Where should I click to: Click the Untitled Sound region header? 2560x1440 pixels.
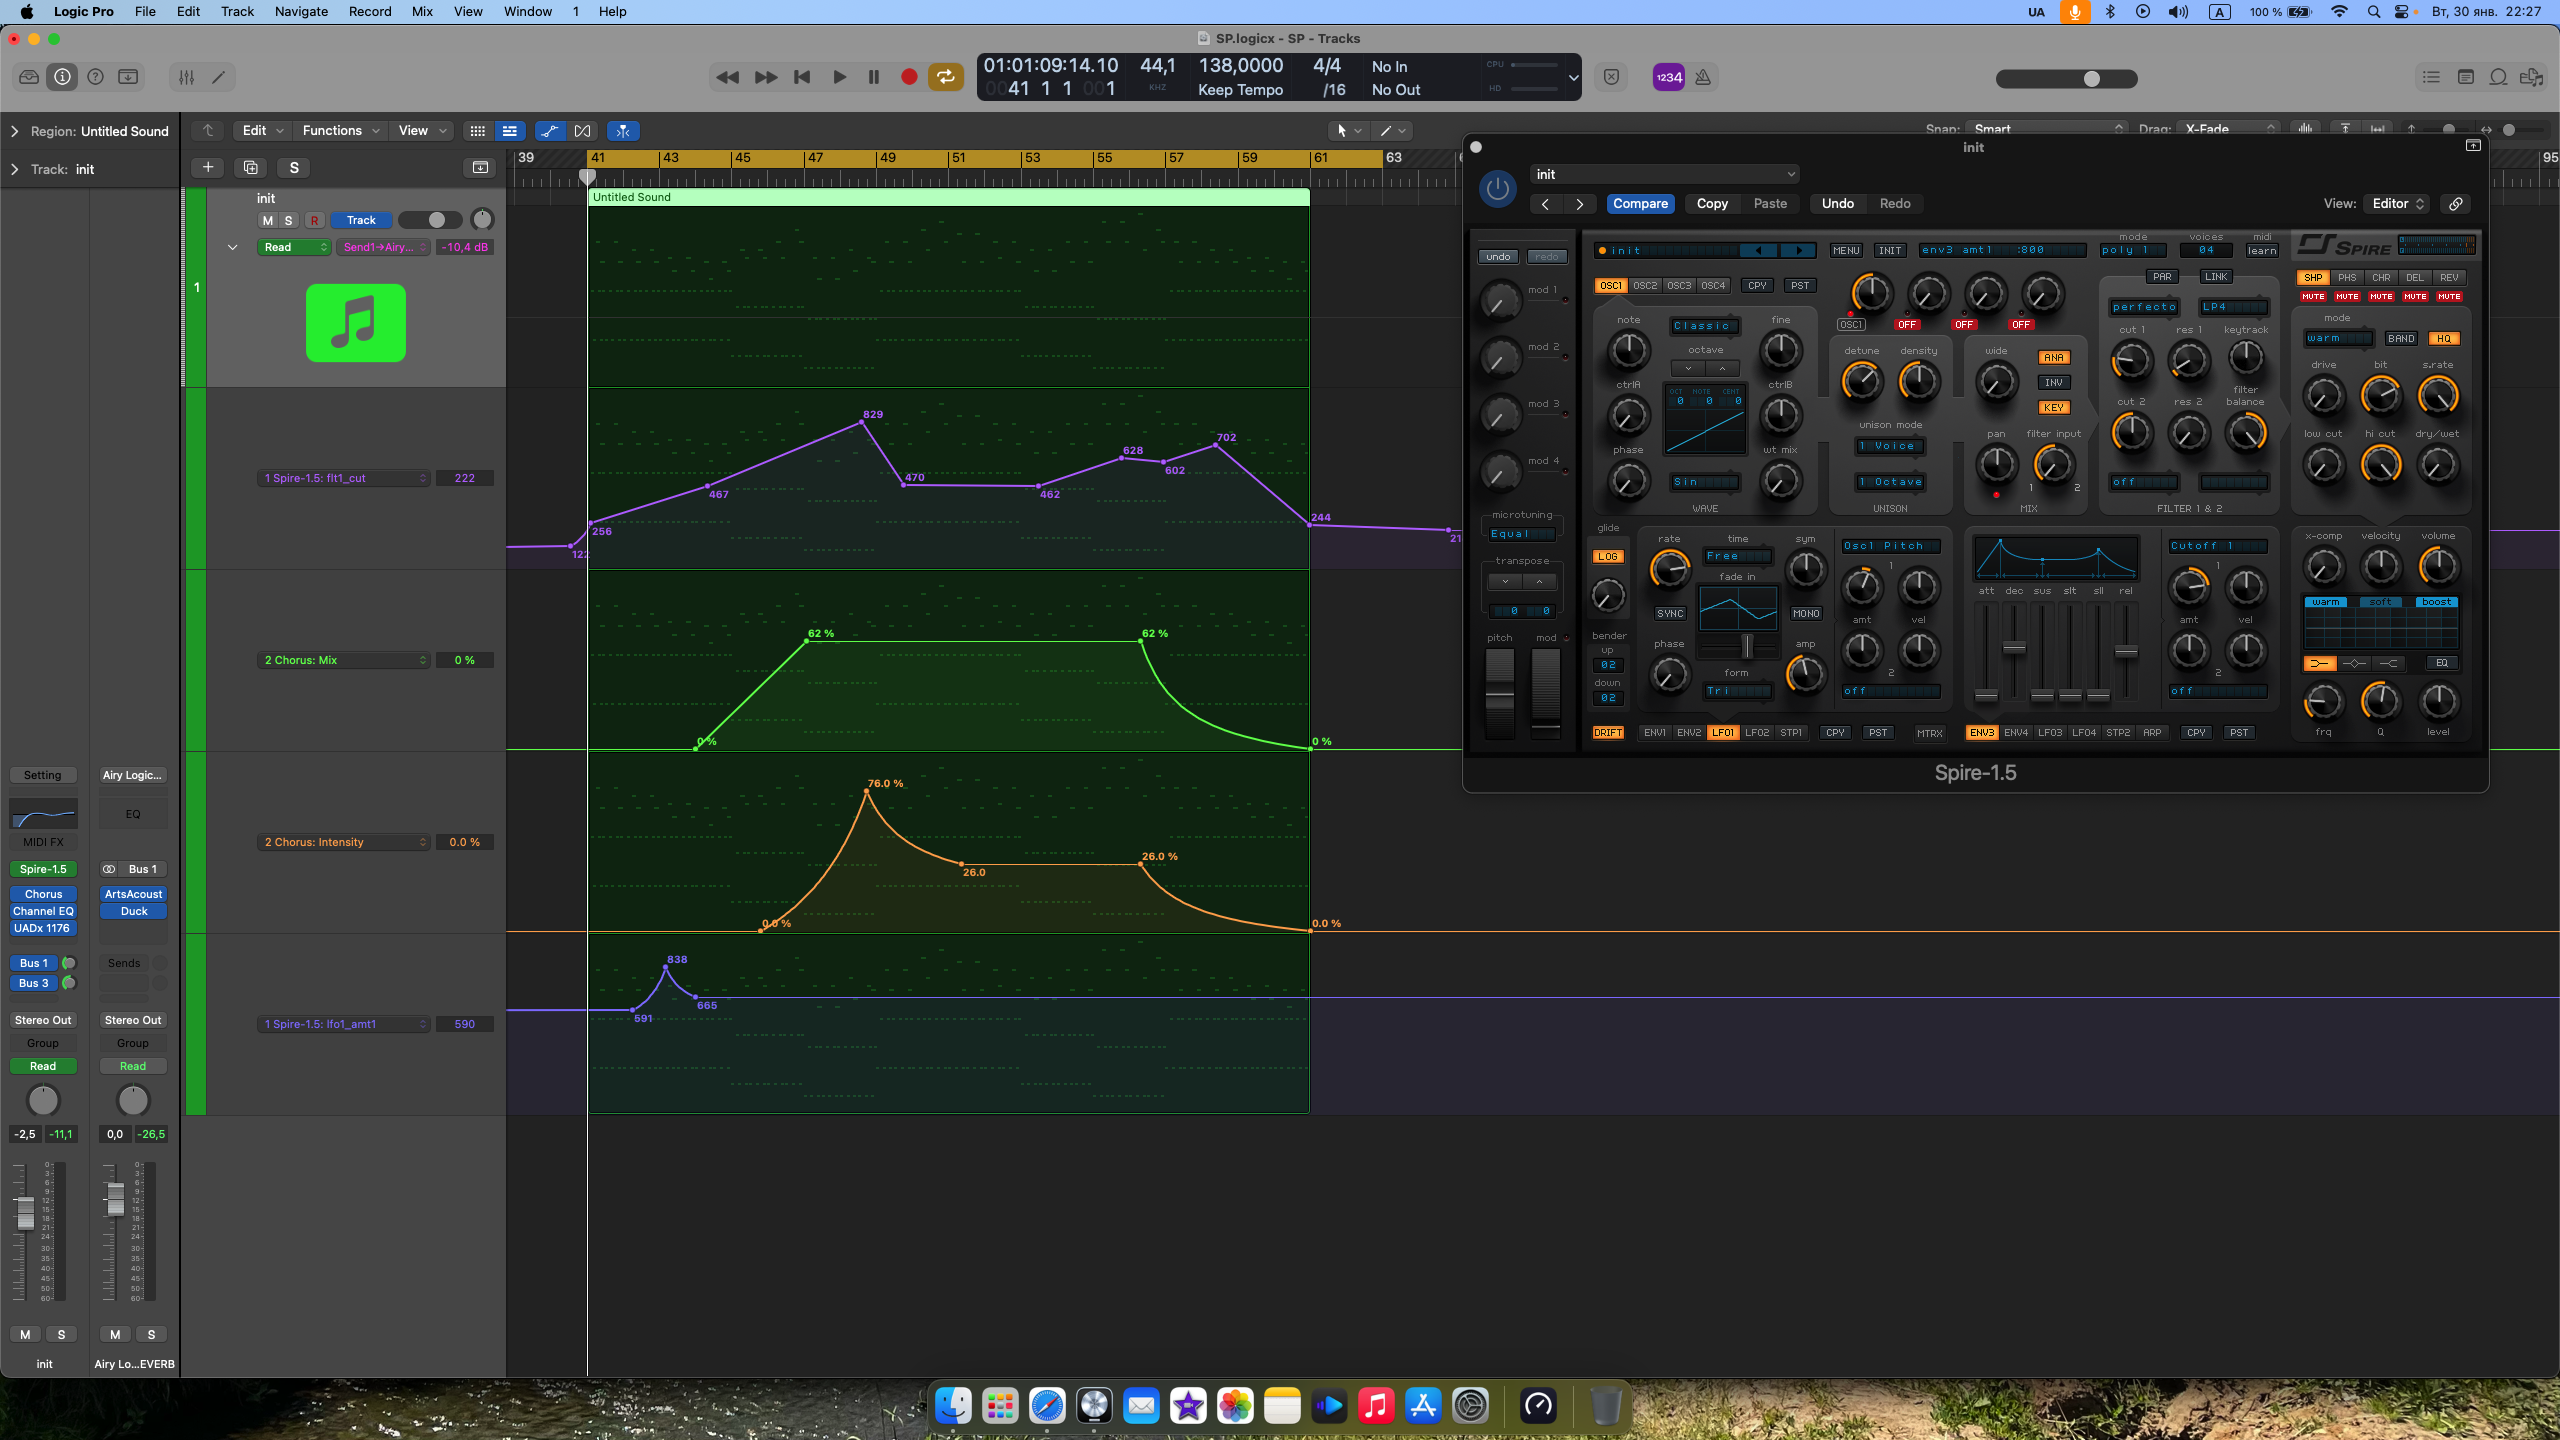click(x=948, y=197)
